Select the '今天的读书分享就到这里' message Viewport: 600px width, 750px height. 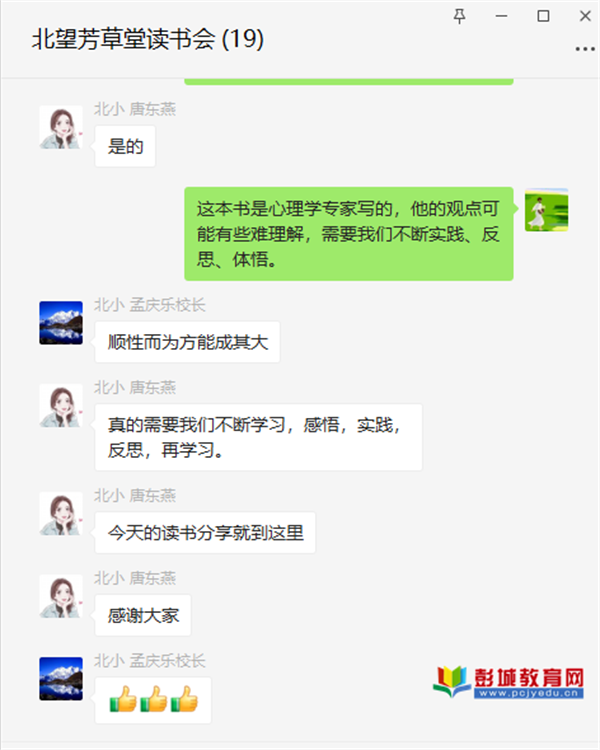(x=205, y=532)
